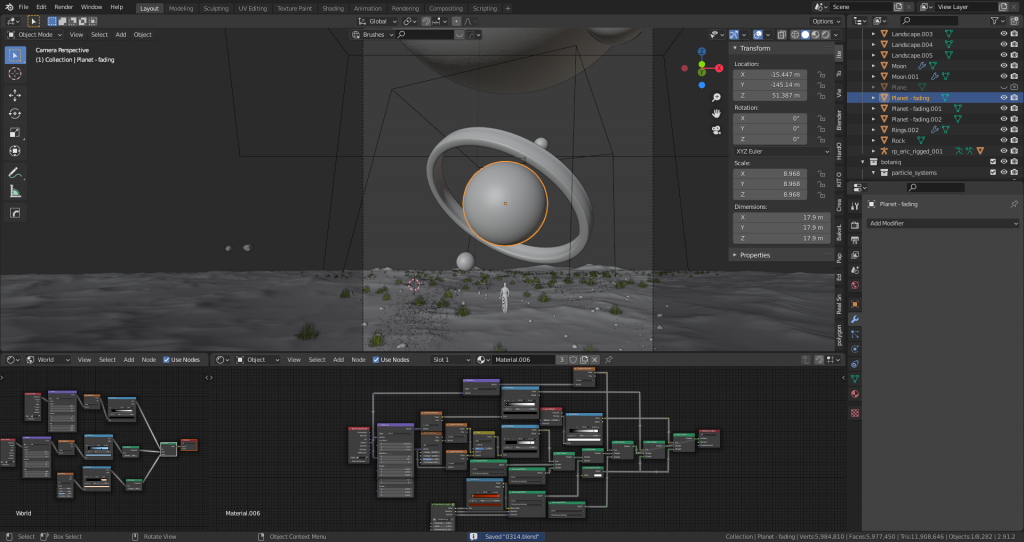
Task: Choose the Scale tool
Action: (x=14, y=133)
